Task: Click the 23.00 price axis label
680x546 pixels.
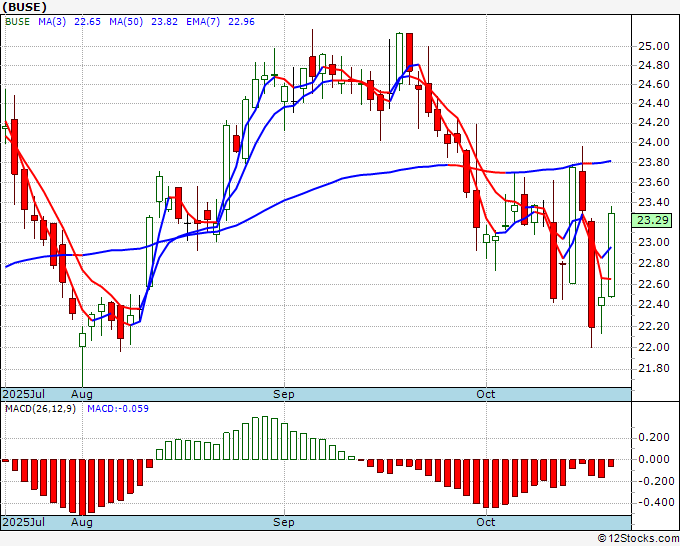Action: tap(654, 242)
